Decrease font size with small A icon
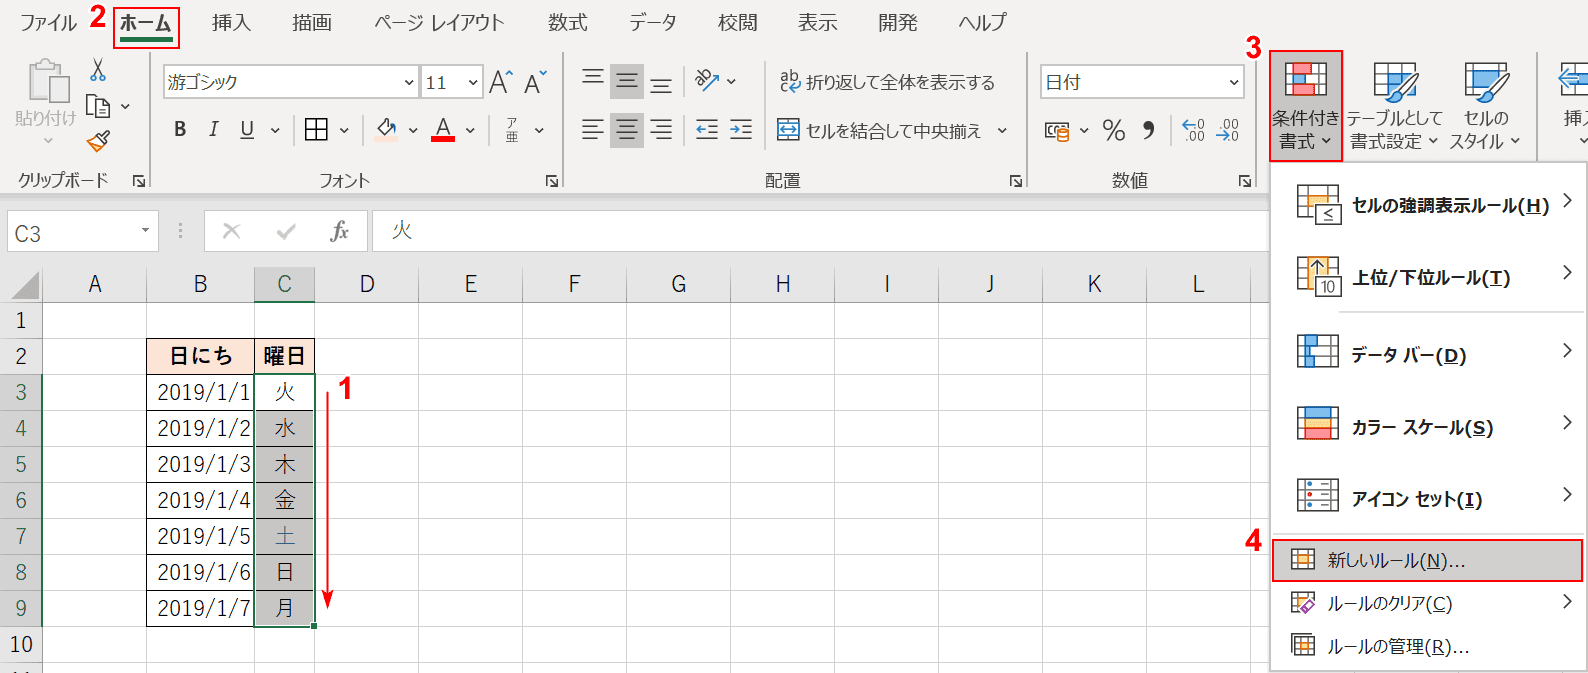The width and height of the screenshot is (1588, 673). tap(535, 82)
